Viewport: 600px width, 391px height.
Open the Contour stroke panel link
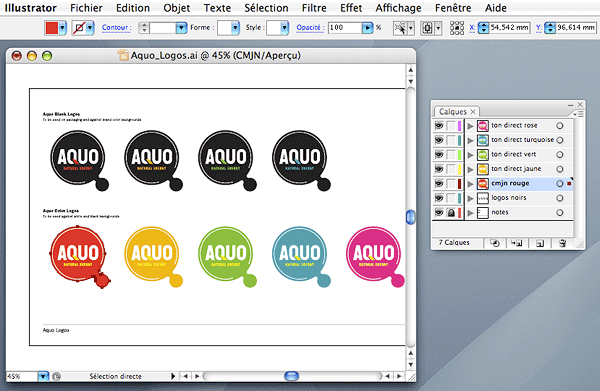point(116,28)
